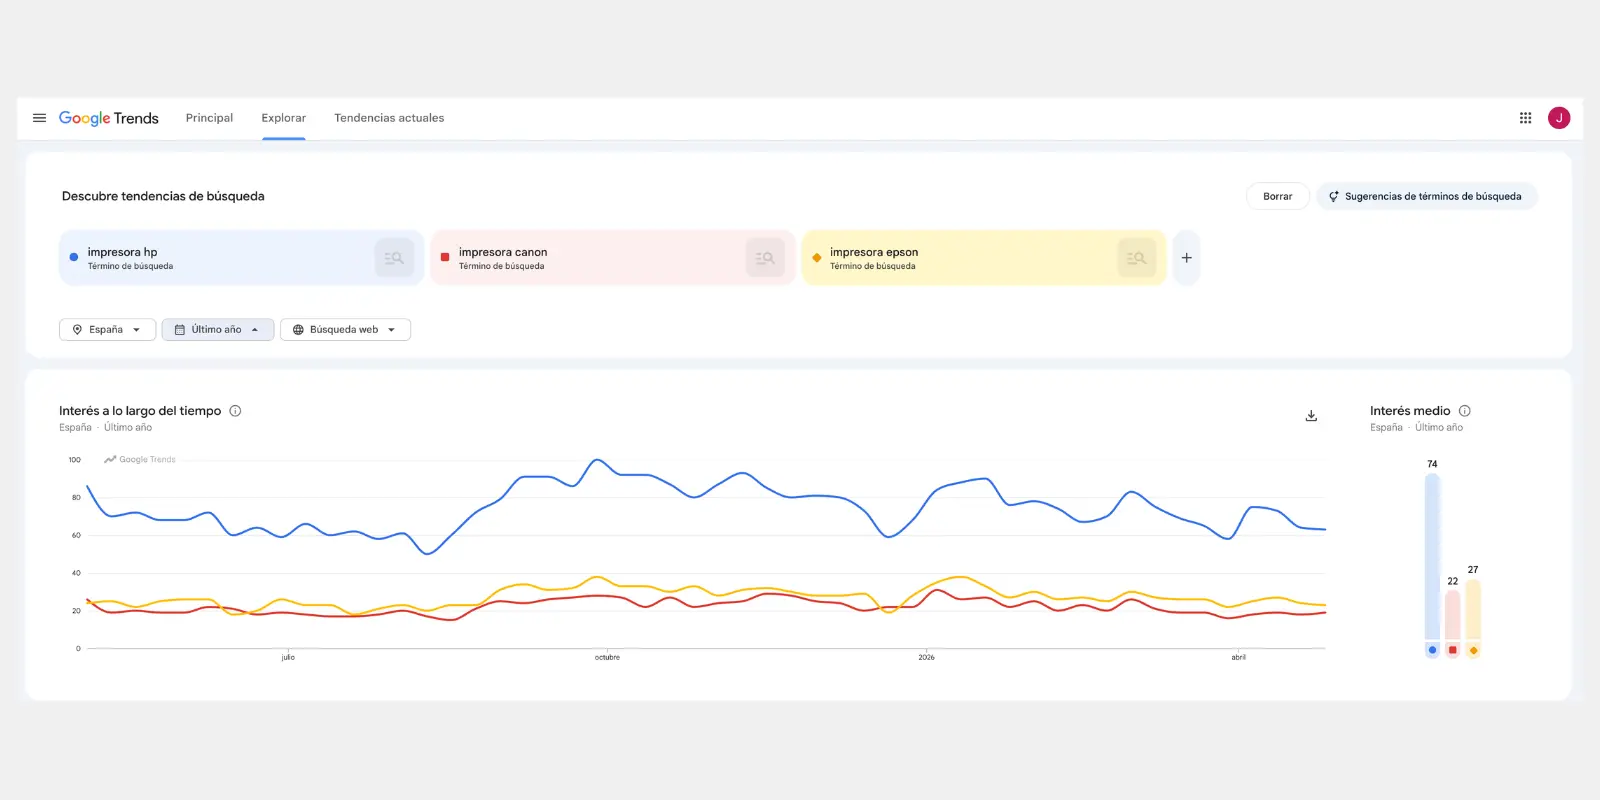Click the red average bar showing 22
Viewport: 1600px width, 800px height.
point(1452,615)
